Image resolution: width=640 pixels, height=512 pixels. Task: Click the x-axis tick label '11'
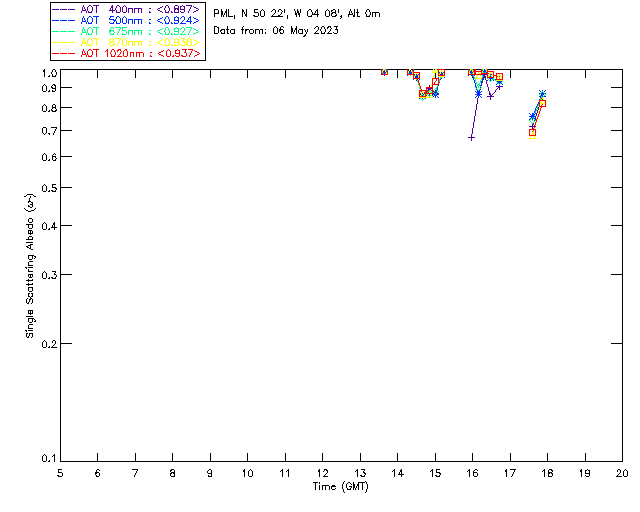coord(285,473)
